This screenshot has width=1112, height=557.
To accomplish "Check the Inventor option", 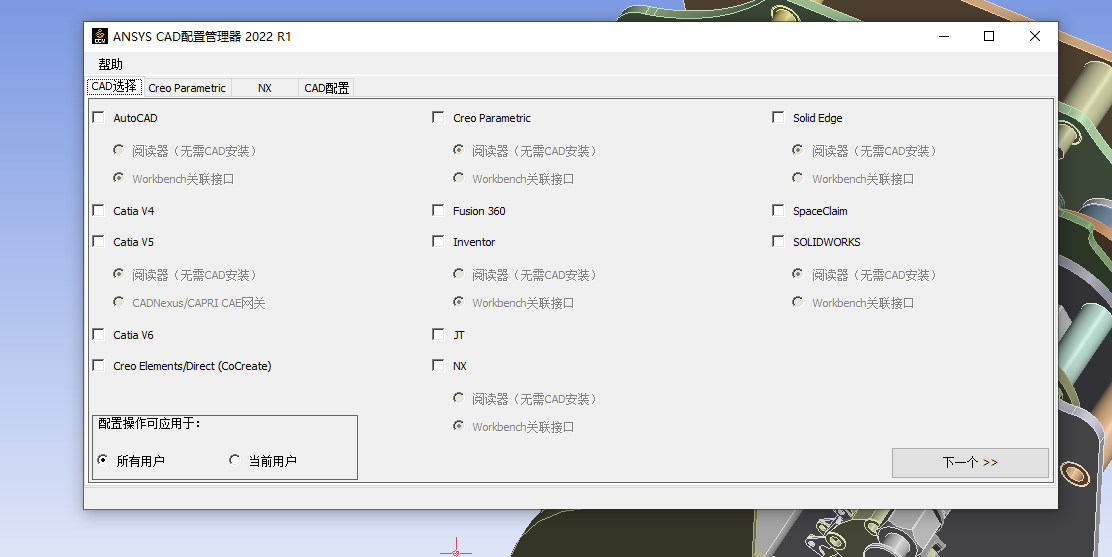I will click(x=438, y=242).
